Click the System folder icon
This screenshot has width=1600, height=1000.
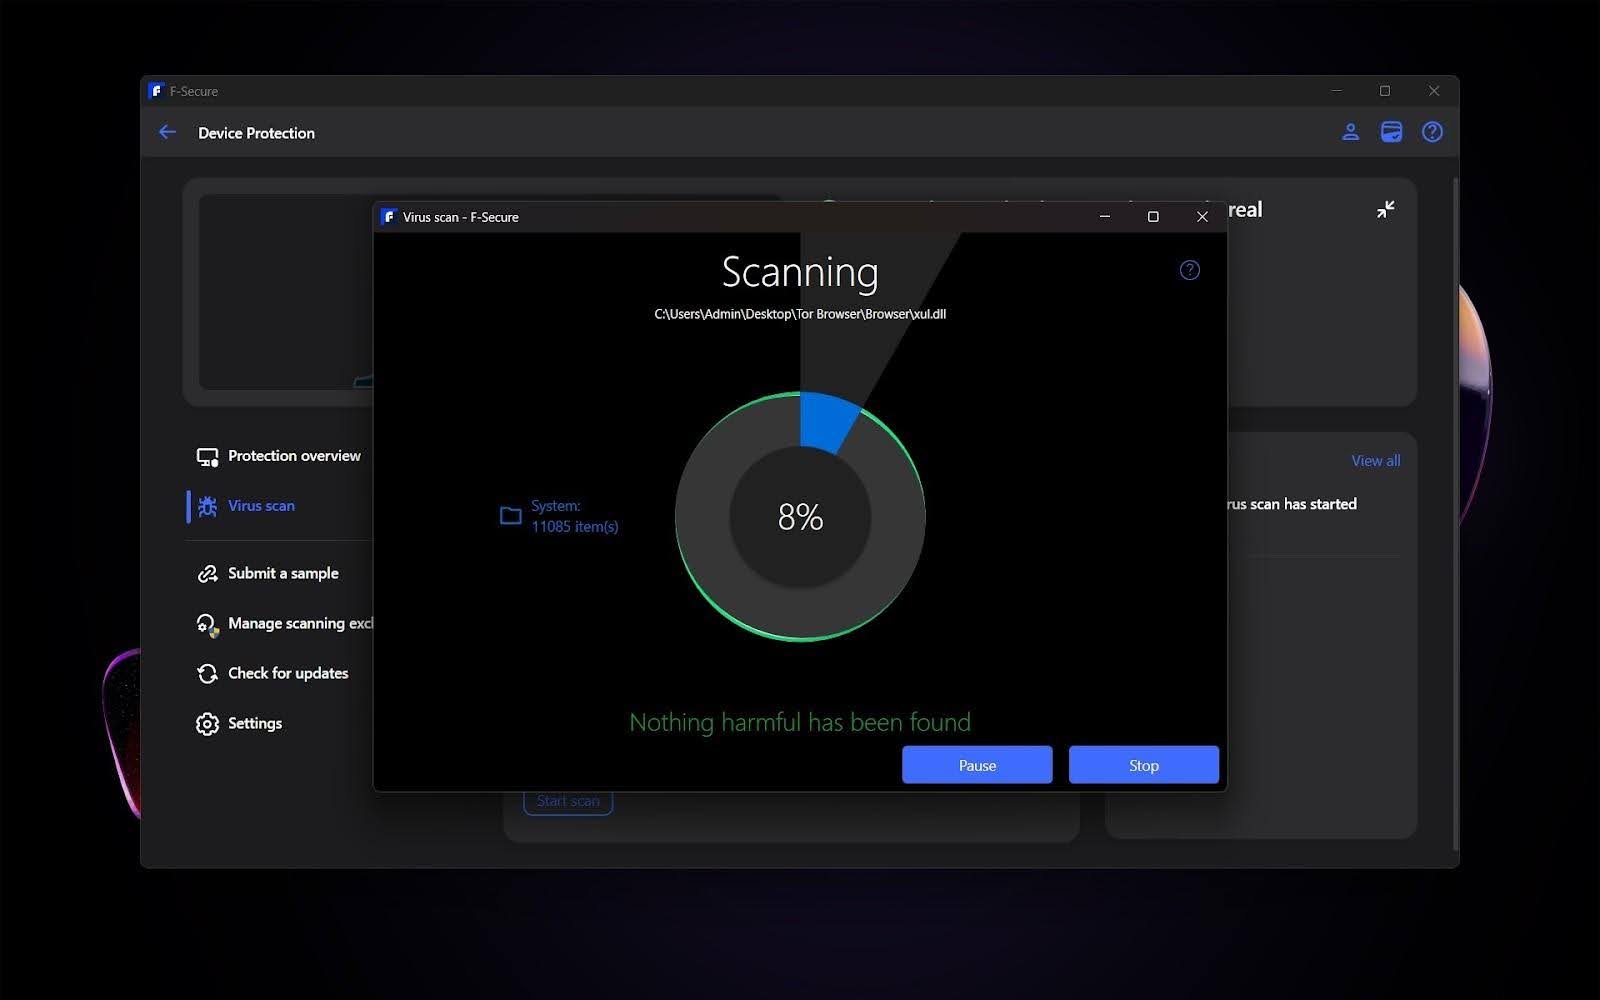511,516
